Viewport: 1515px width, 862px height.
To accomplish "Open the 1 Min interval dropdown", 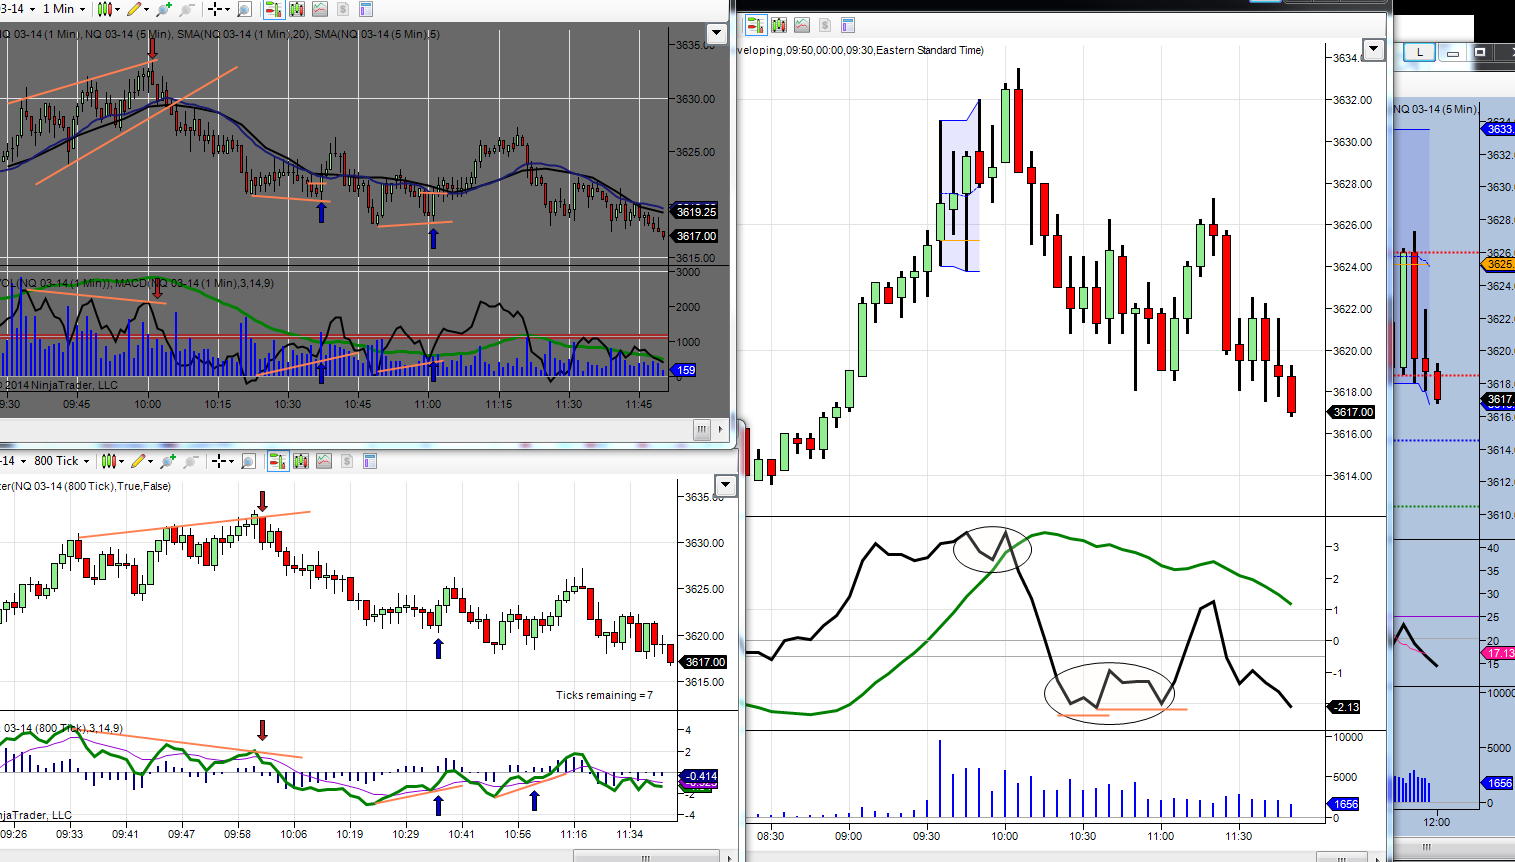I will (x=64, y=9).
